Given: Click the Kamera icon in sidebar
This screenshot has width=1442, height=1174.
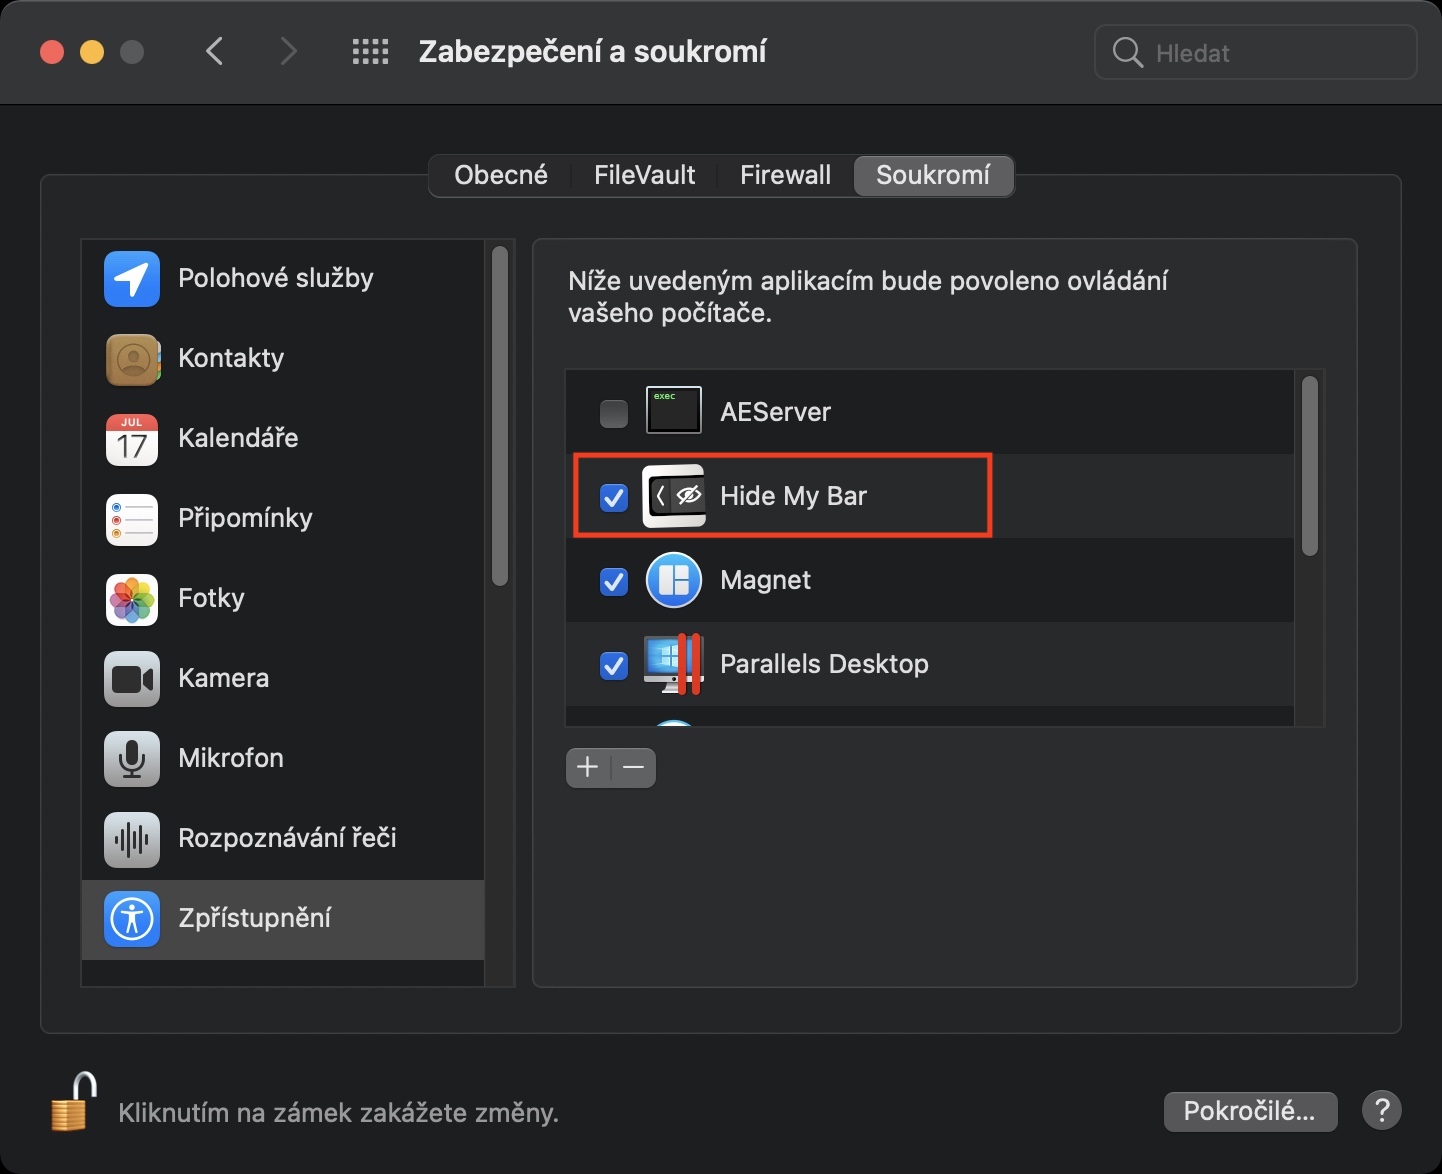Looking at the screenshot, I should pos(131,679).
